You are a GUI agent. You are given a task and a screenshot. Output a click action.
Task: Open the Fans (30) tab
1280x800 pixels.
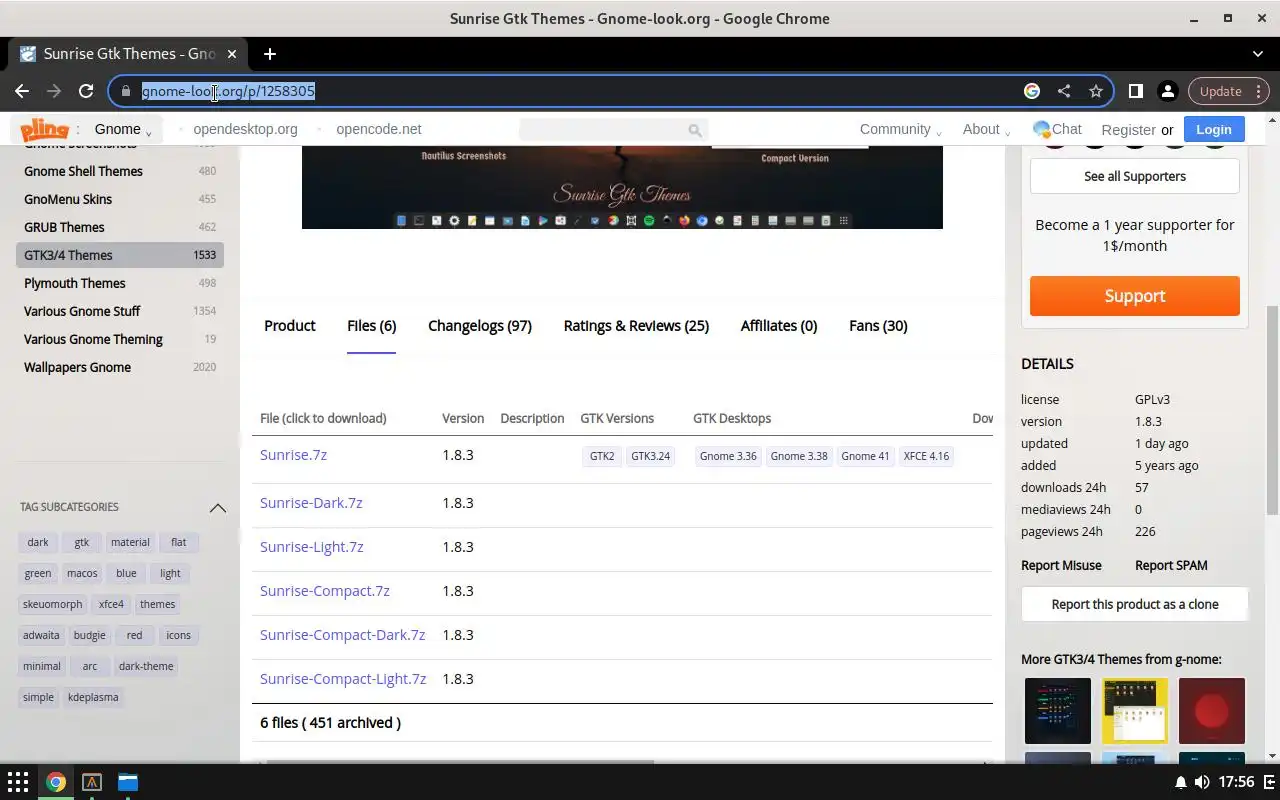878,326
